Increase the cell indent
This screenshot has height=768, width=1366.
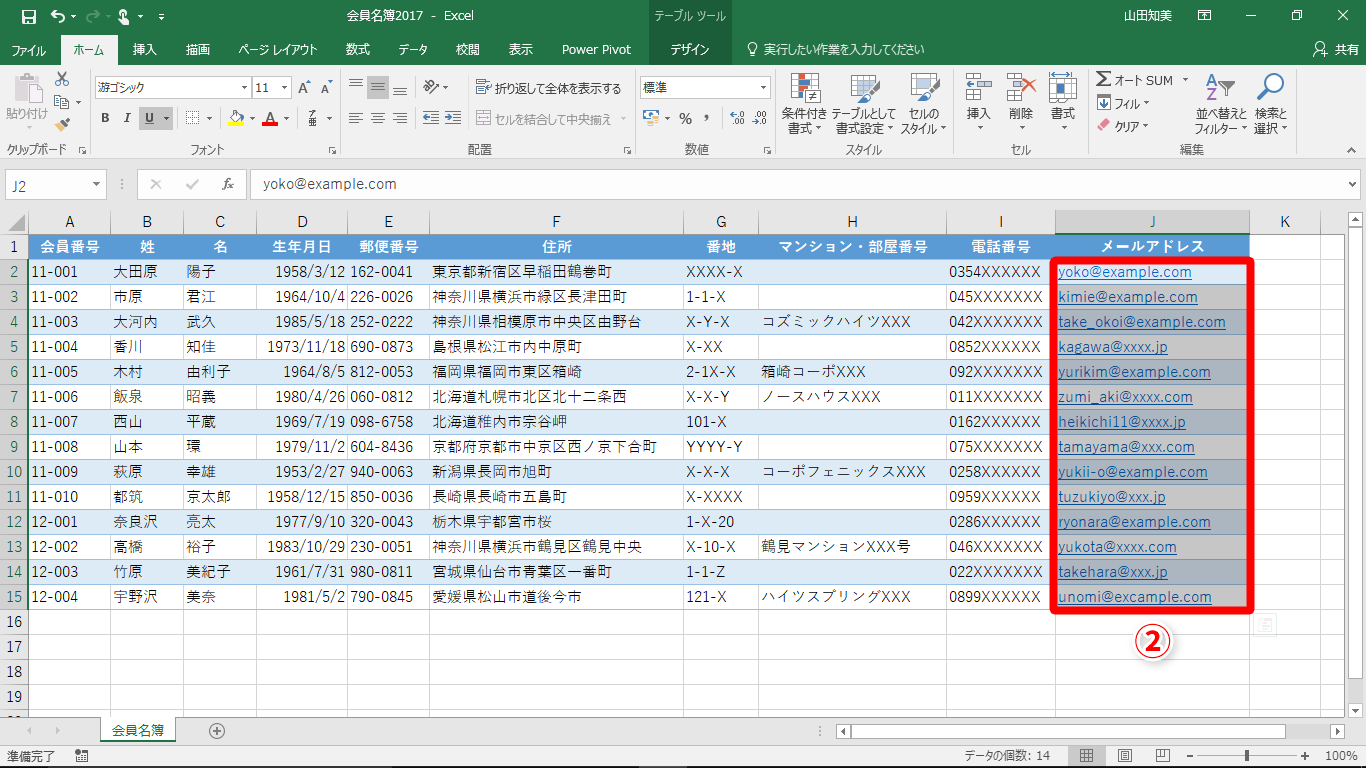tap(455, 118)
